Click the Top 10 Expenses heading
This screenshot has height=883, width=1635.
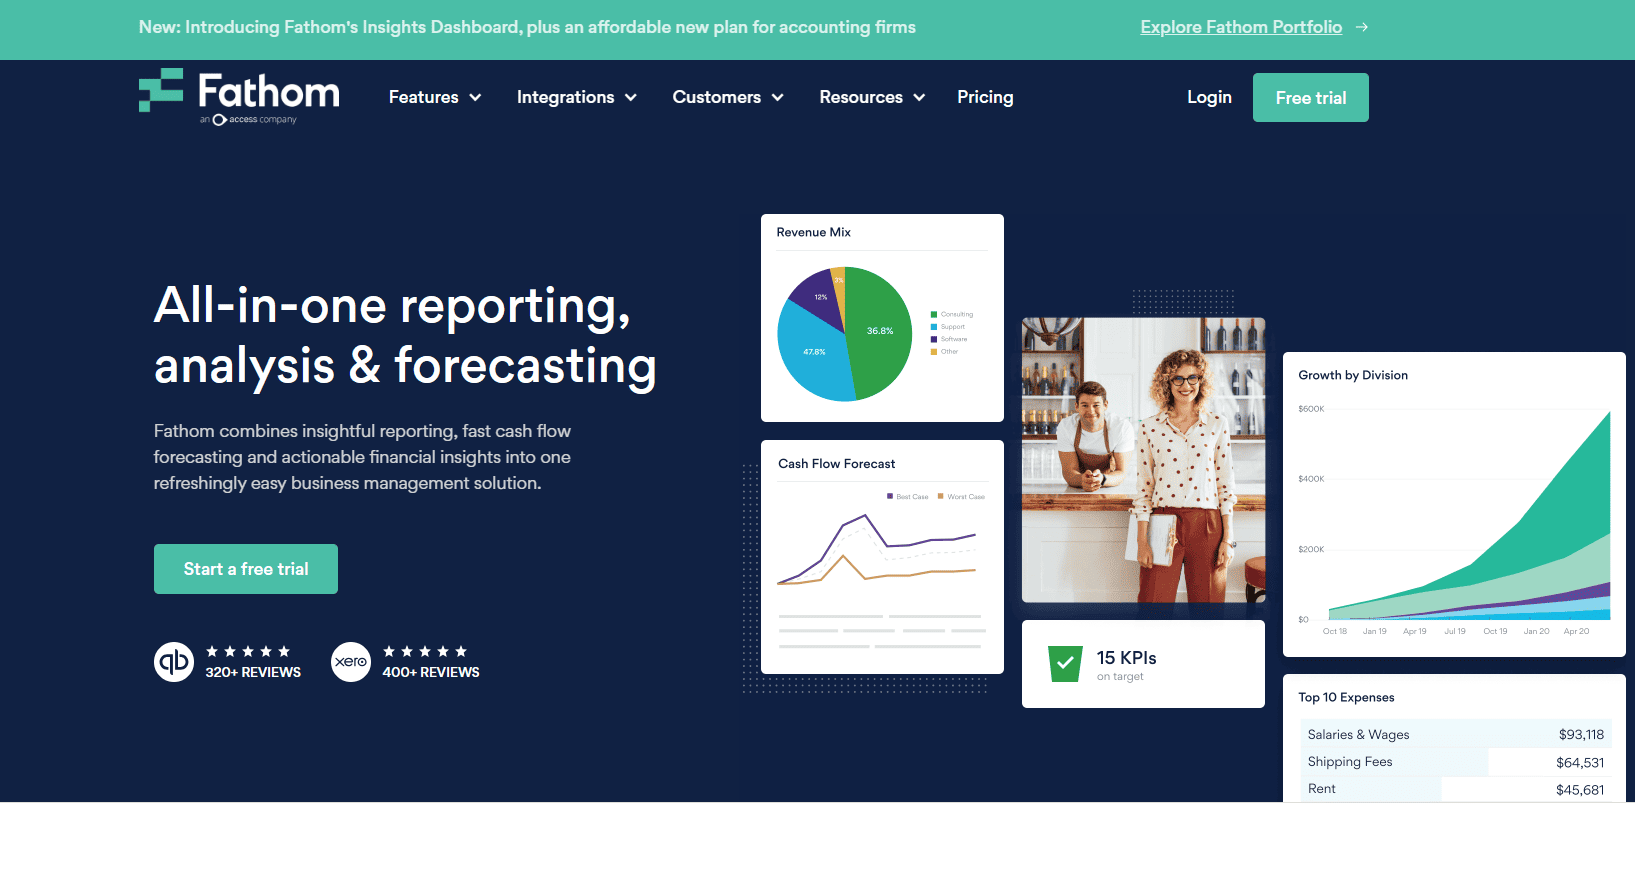click(x=1346, y=697)
